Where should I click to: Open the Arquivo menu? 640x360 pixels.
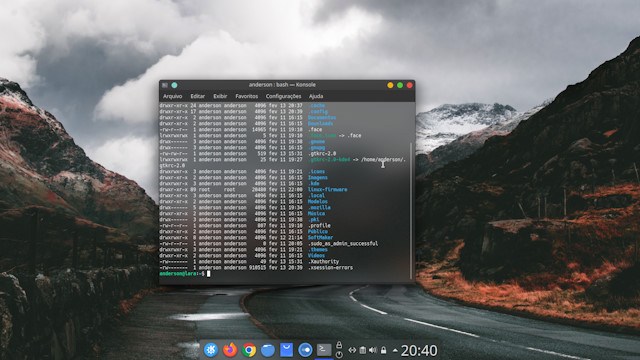[172, 96]
